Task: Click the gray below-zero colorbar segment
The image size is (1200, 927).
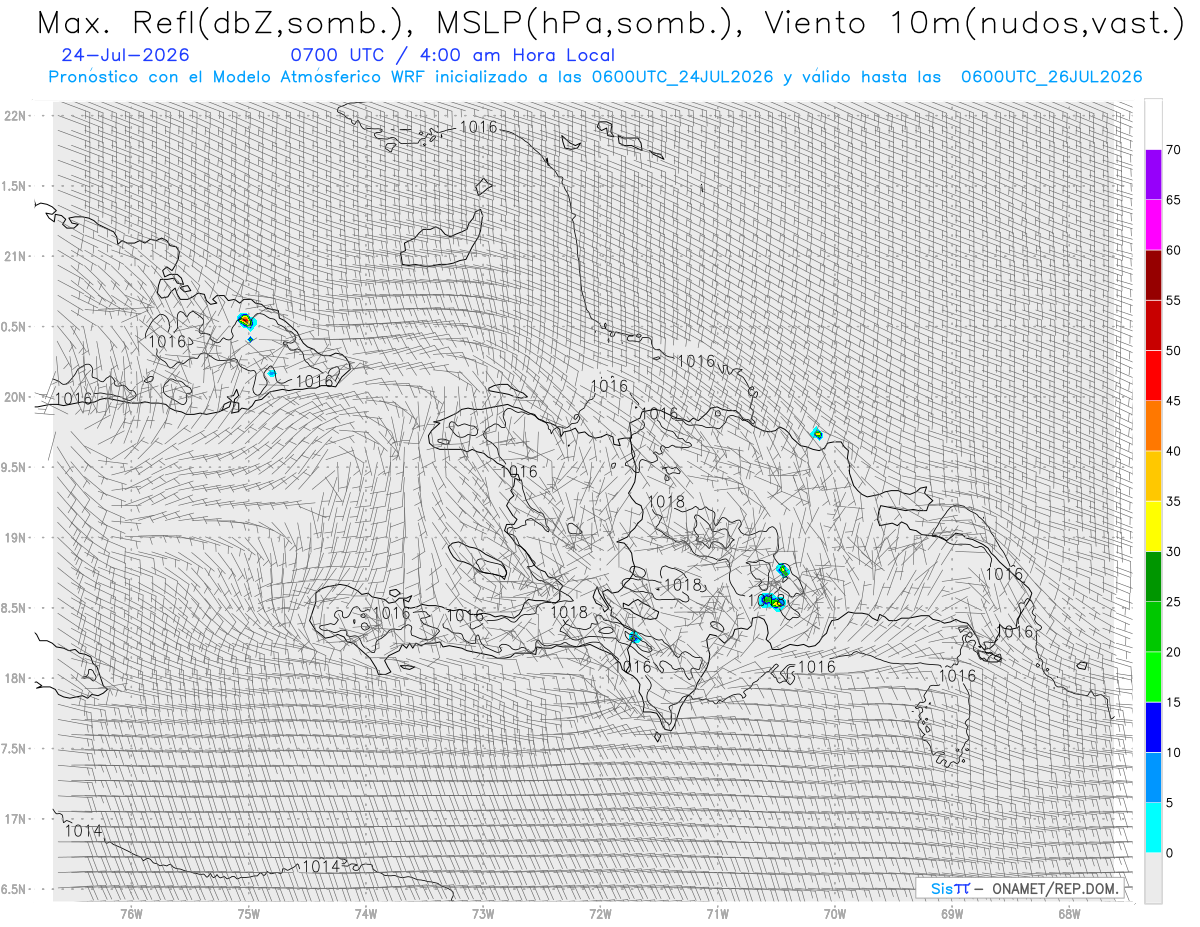Action: (x=1153, y=878)
